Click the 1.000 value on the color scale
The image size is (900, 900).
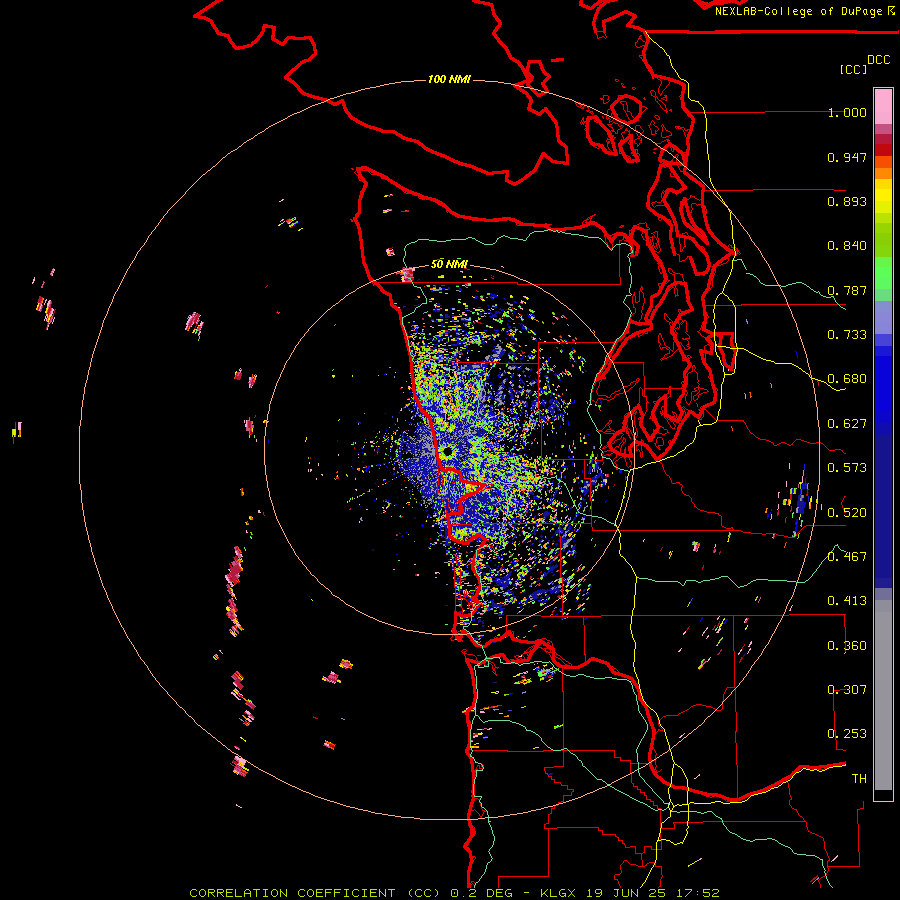(x=847, y=112)
